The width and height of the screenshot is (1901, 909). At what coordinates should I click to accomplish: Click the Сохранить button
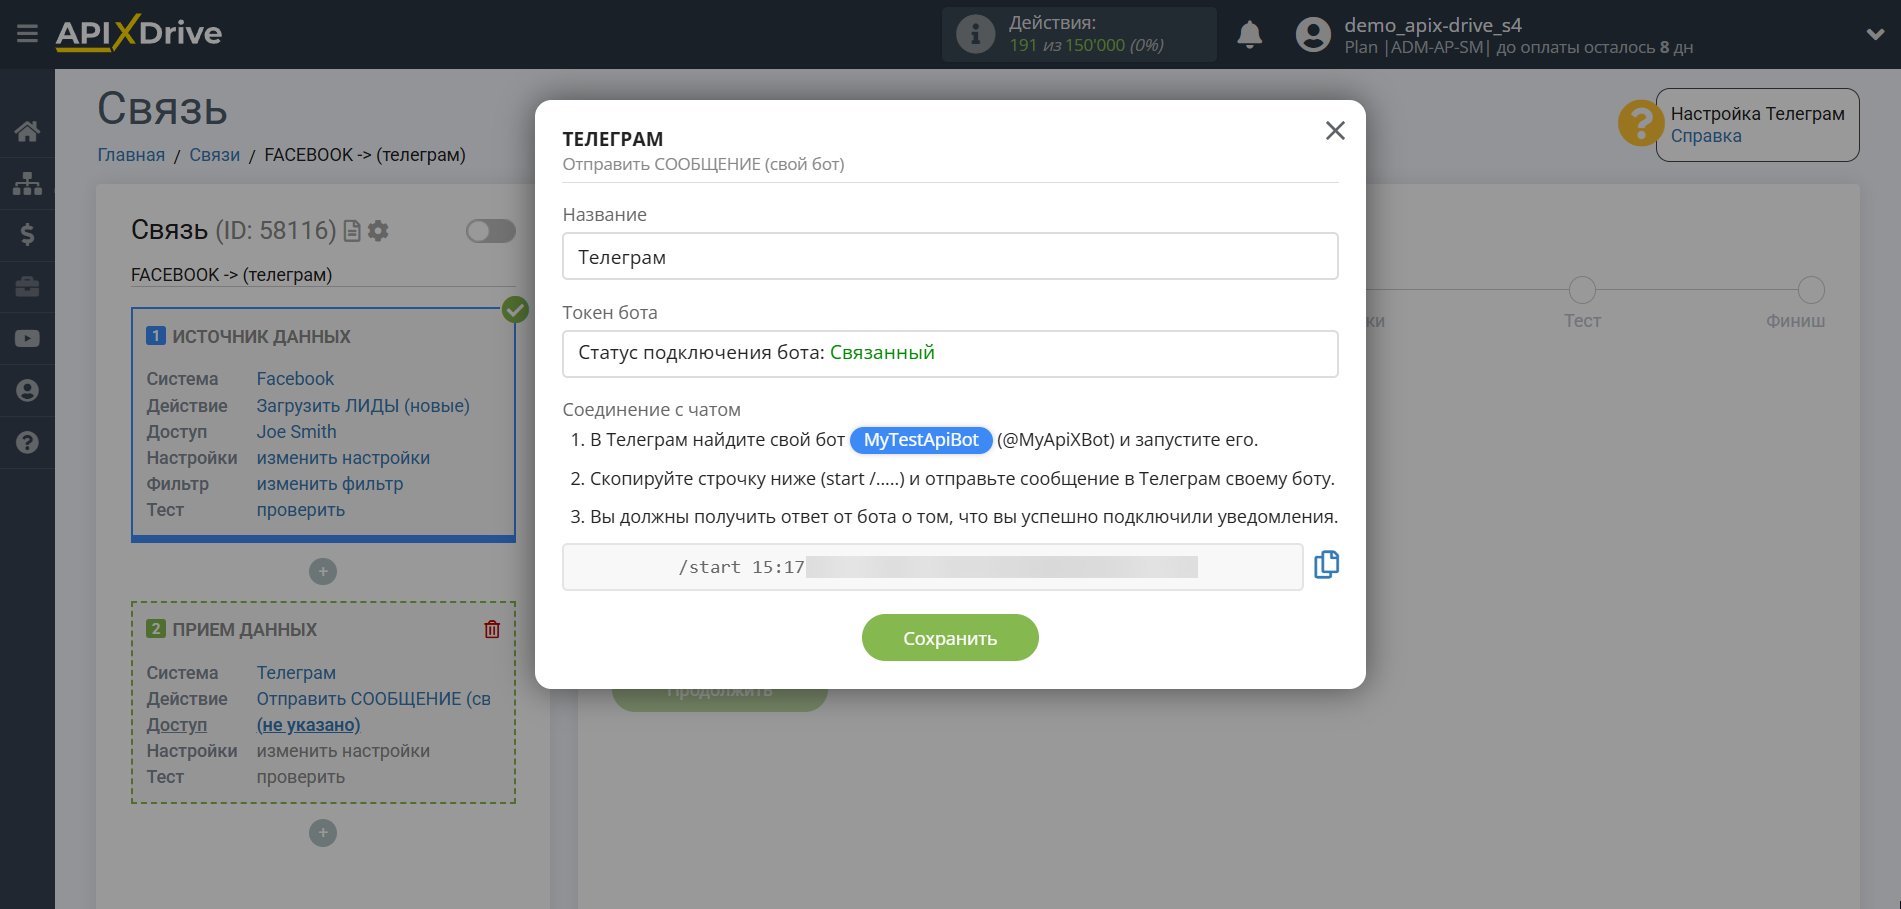949,638
